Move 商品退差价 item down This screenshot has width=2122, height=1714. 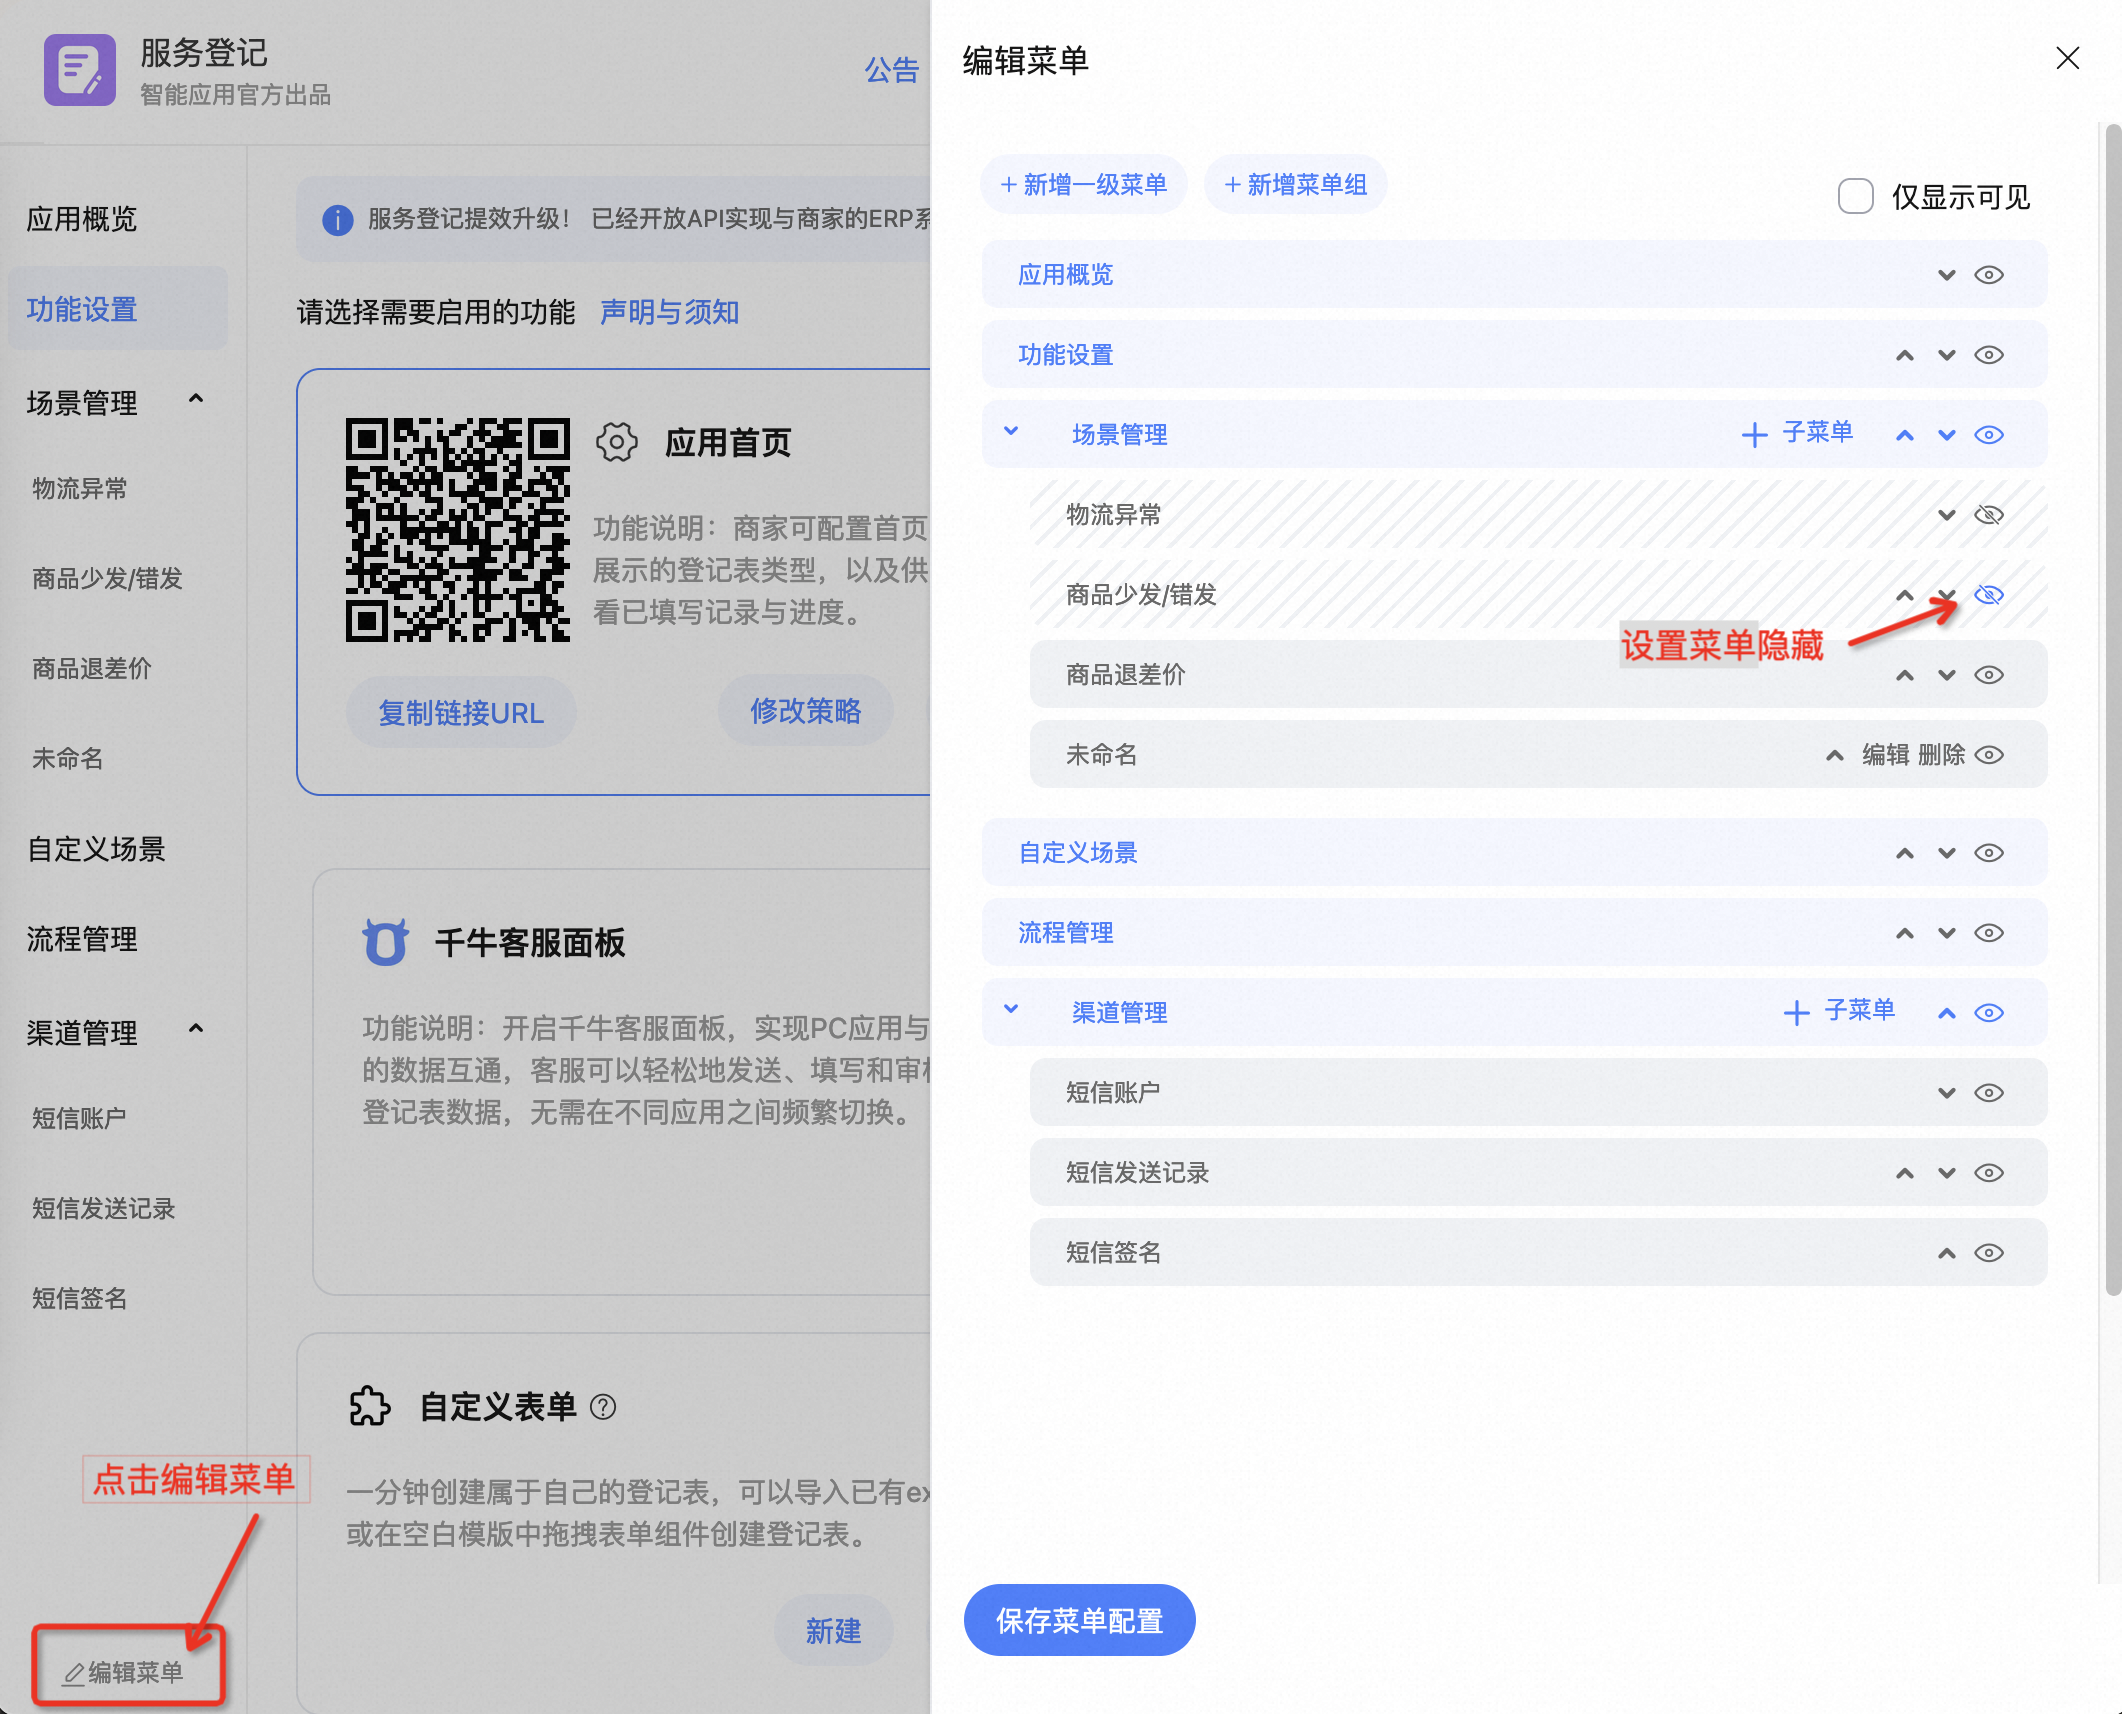point(1946,675)
